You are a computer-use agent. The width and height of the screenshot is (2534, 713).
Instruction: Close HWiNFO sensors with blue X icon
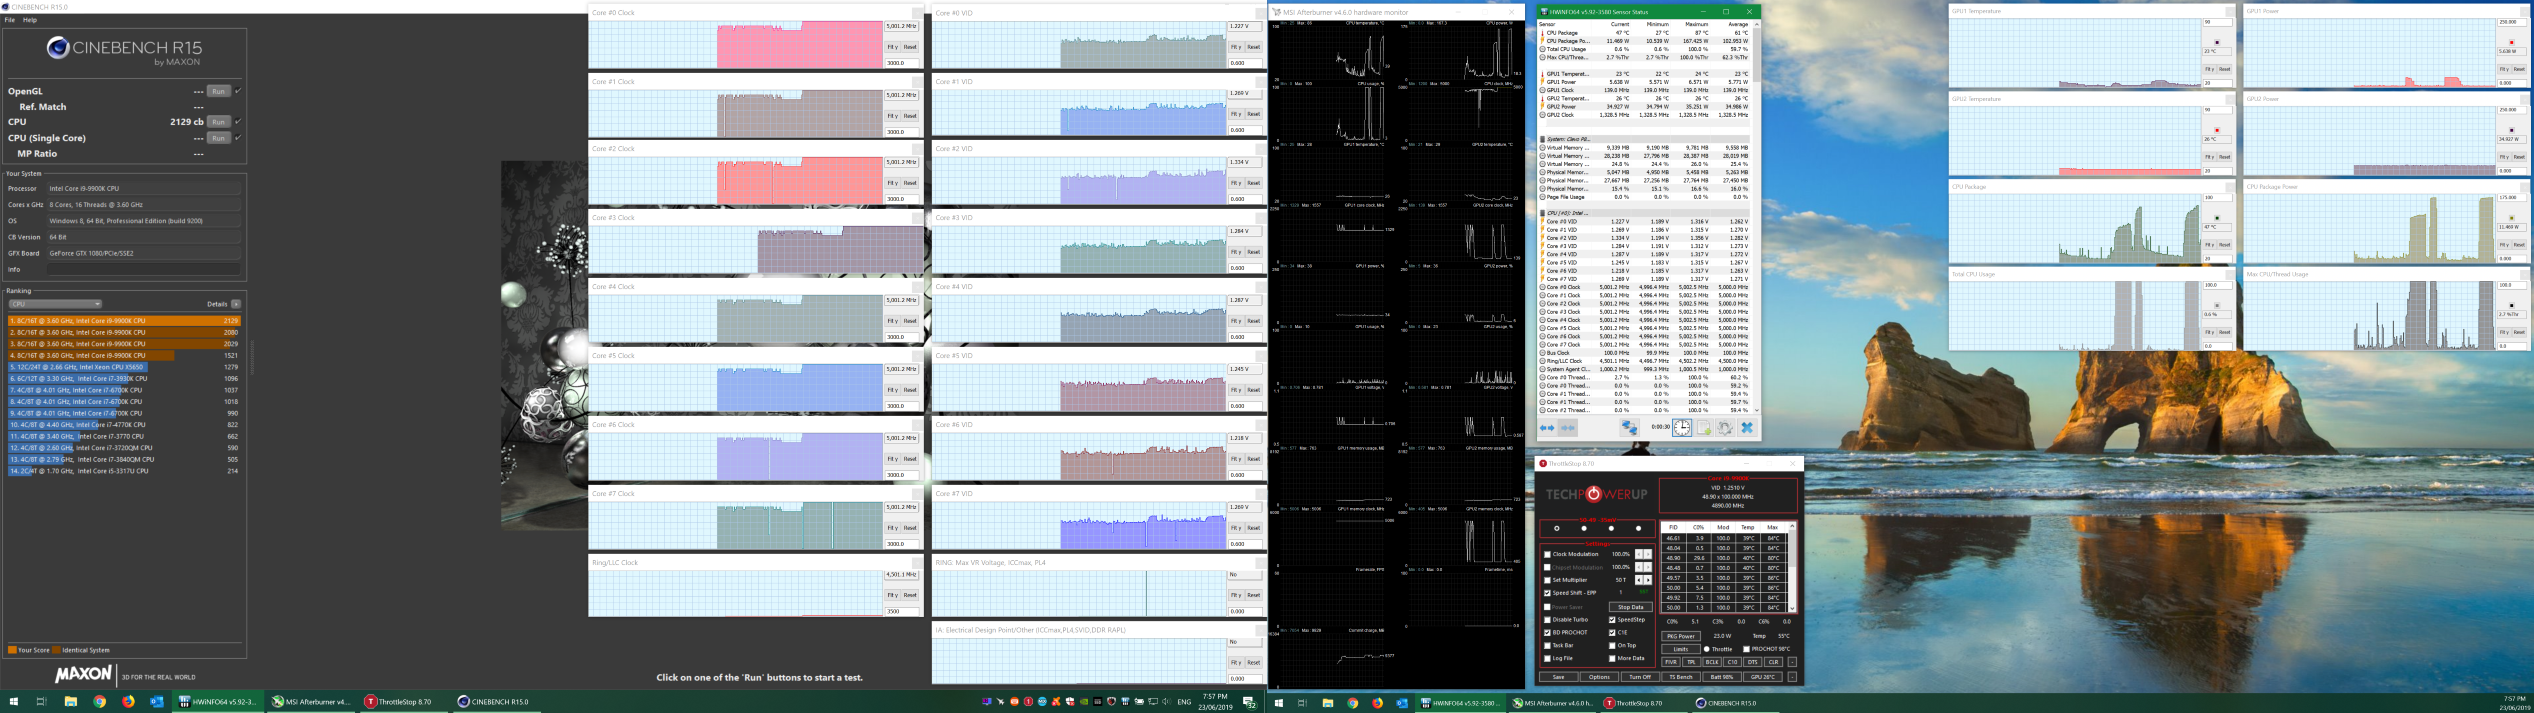1747,428
